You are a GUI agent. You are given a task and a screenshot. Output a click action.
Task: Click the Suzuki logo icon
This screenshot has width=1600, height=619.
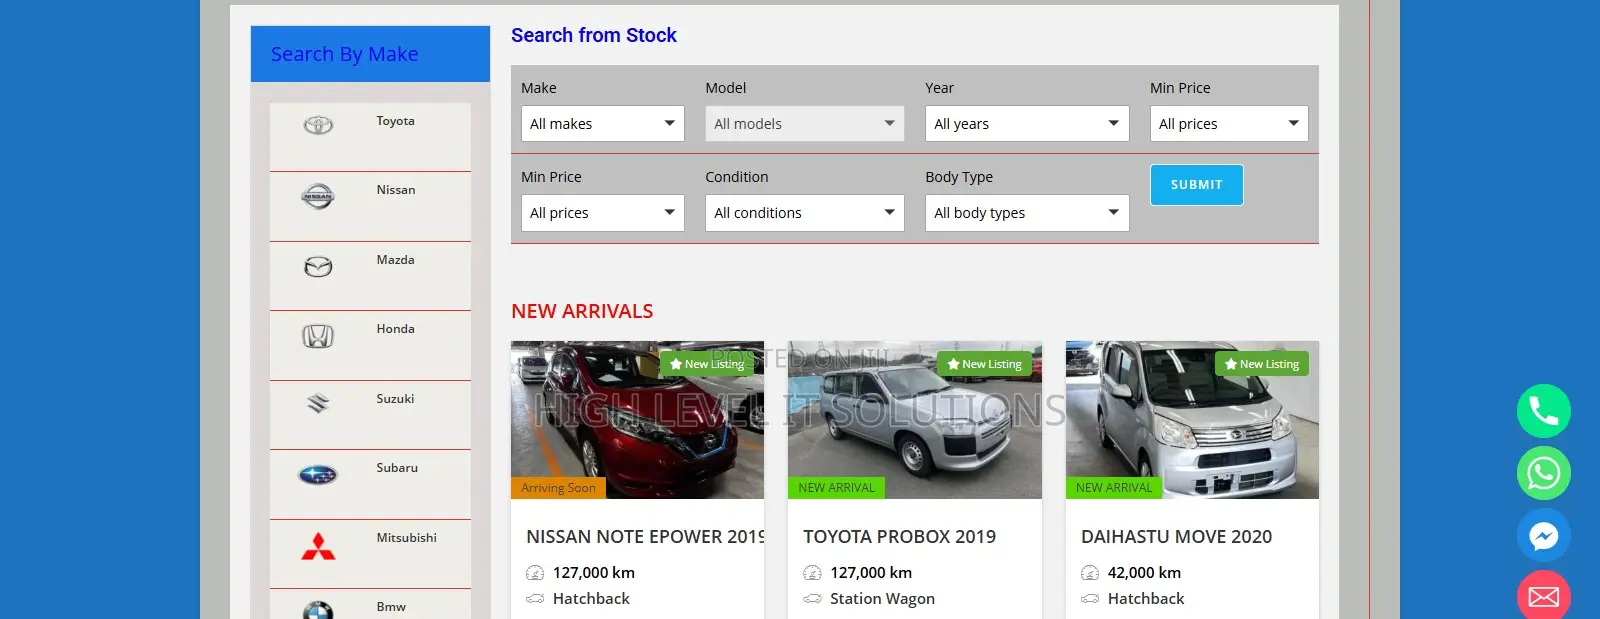click(x=318, y=403)
